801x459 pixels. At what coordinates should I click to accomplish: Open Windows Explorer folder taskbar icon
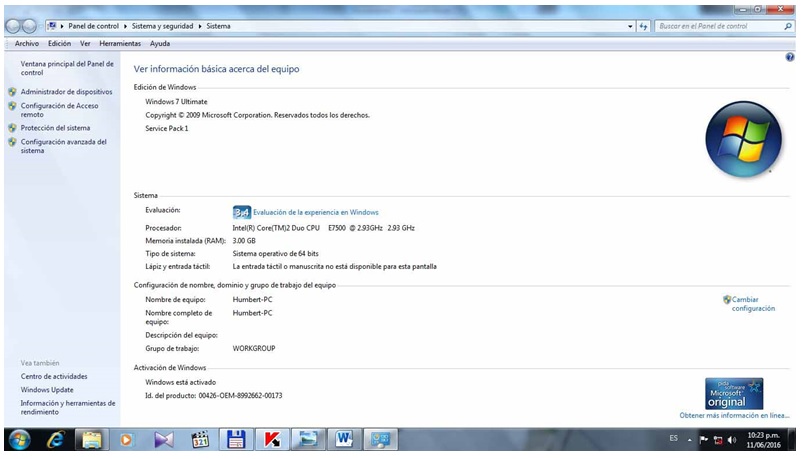pyautogui.click(x=92, y=440)
